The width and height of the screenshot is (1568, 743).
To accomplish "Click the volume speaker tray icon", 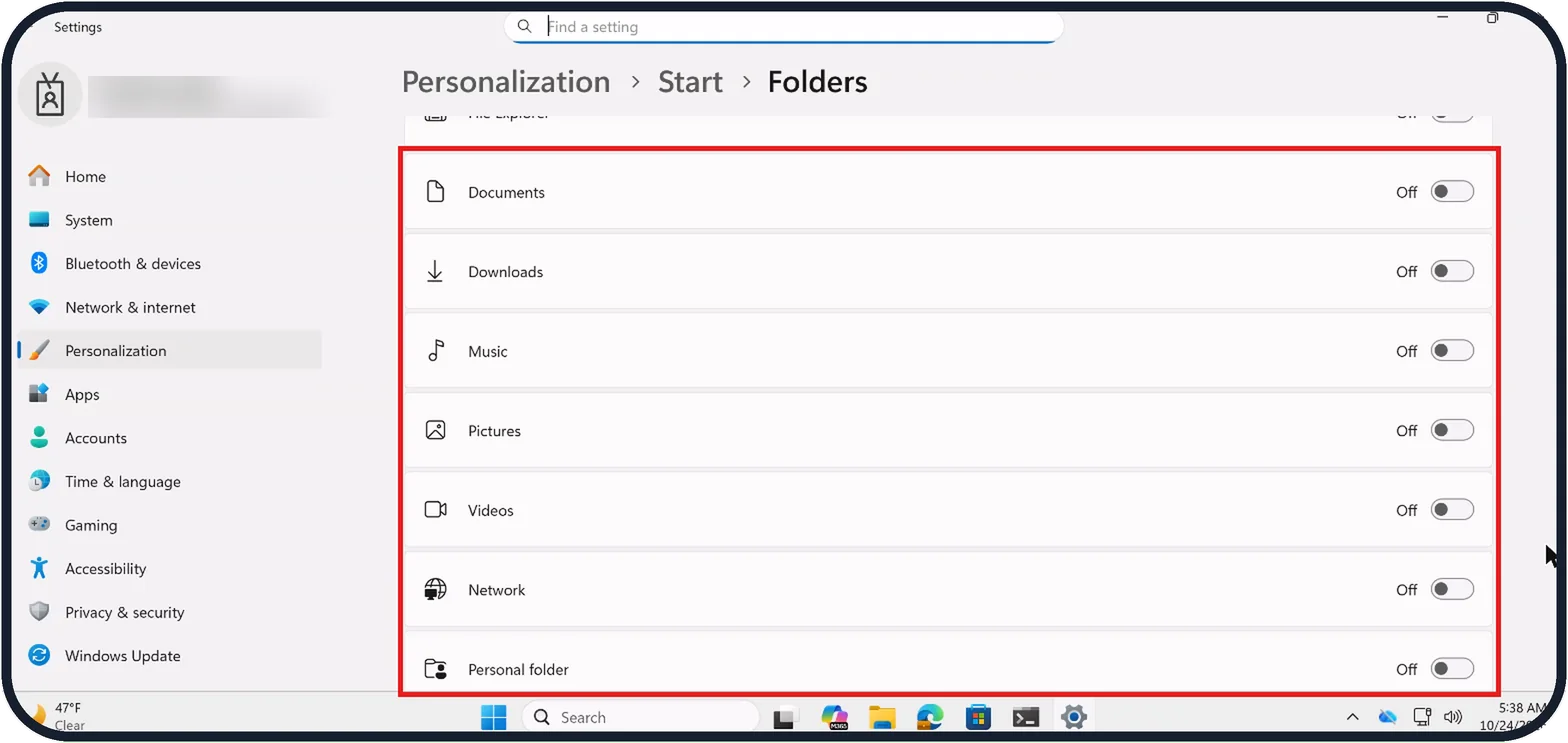I will [1454, 716].
